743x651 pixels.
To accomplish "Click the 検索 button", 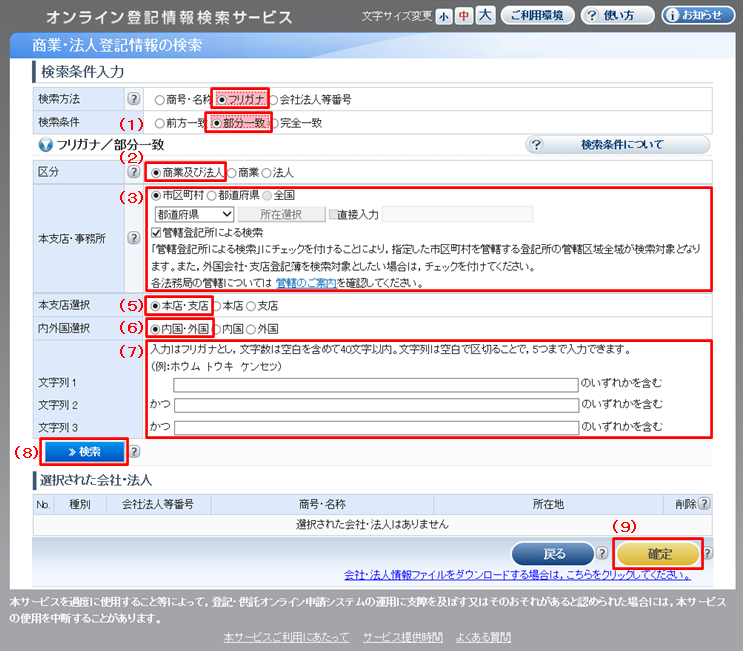I will pyautogui.click(x=84, y=451).
